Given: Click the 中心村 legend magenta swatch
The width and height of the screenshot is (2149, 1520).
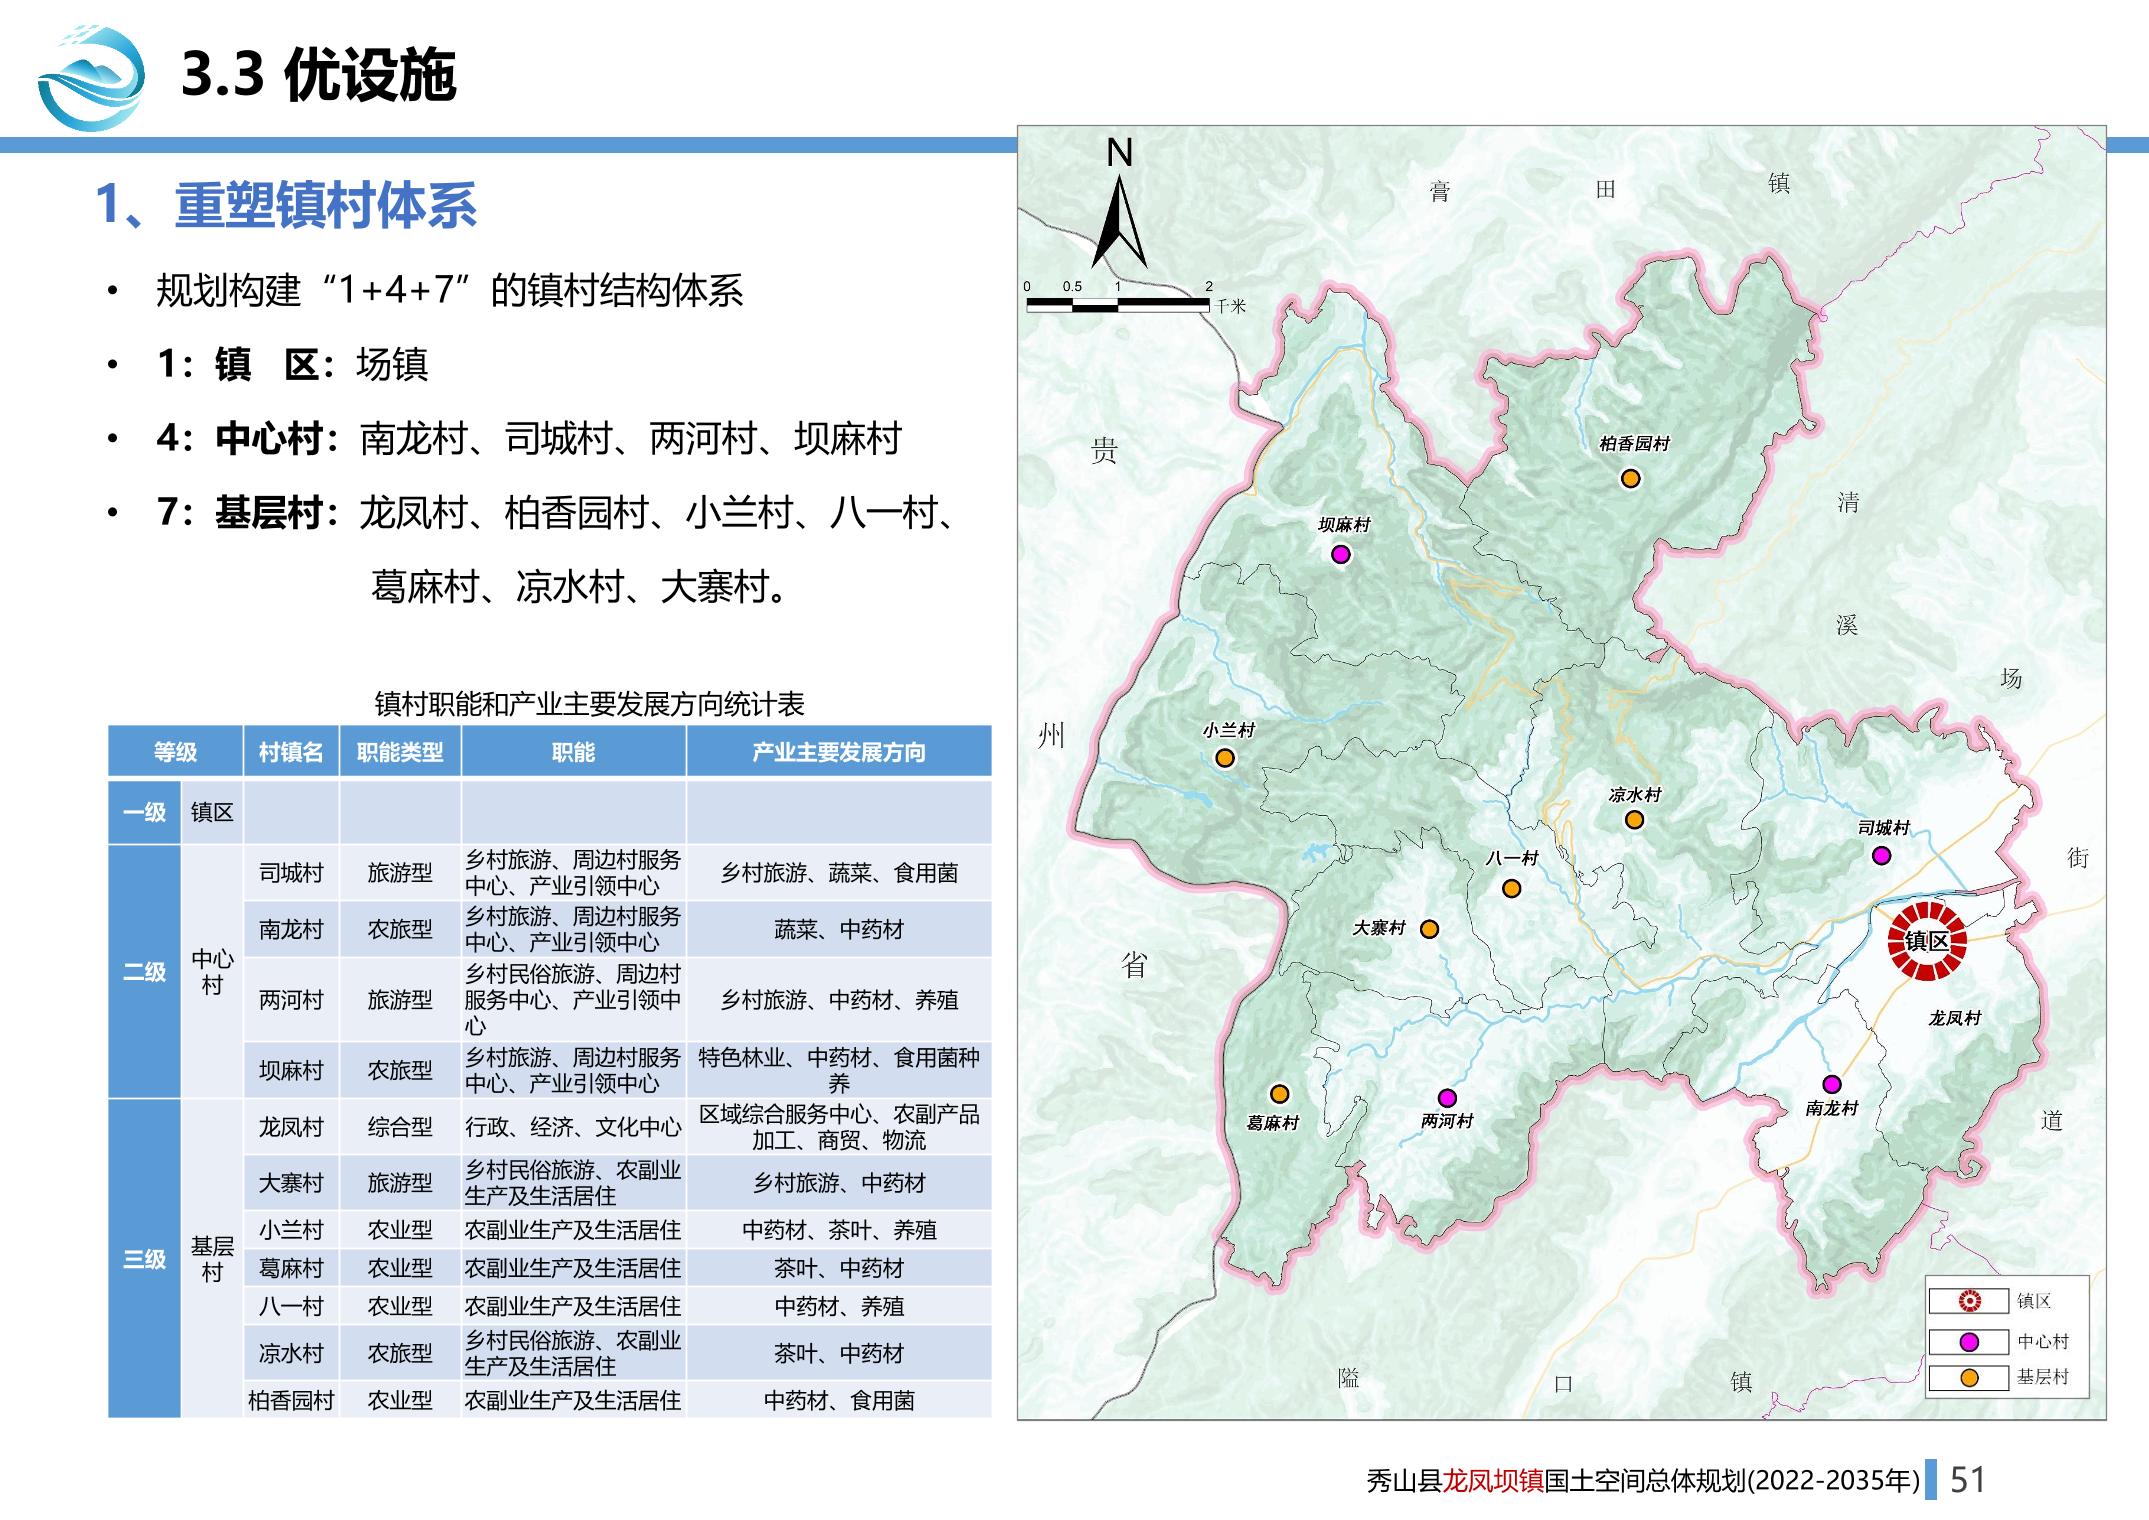Looking at the screenshot, I should 1968,1342.
